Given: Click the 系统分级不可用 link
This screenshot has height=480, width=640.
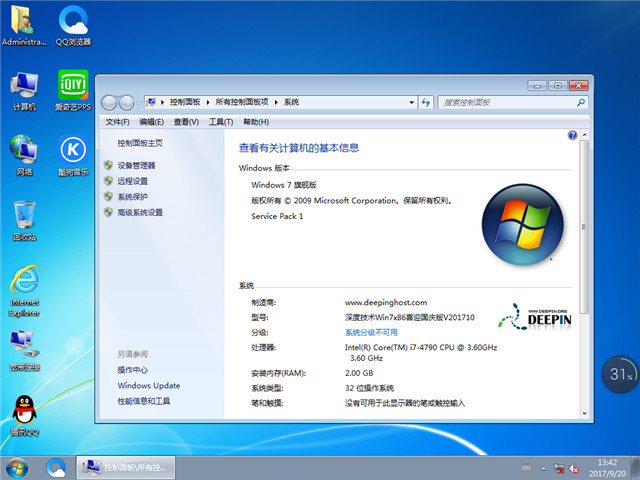Looking at the screenshot, I should click(371, 332).
